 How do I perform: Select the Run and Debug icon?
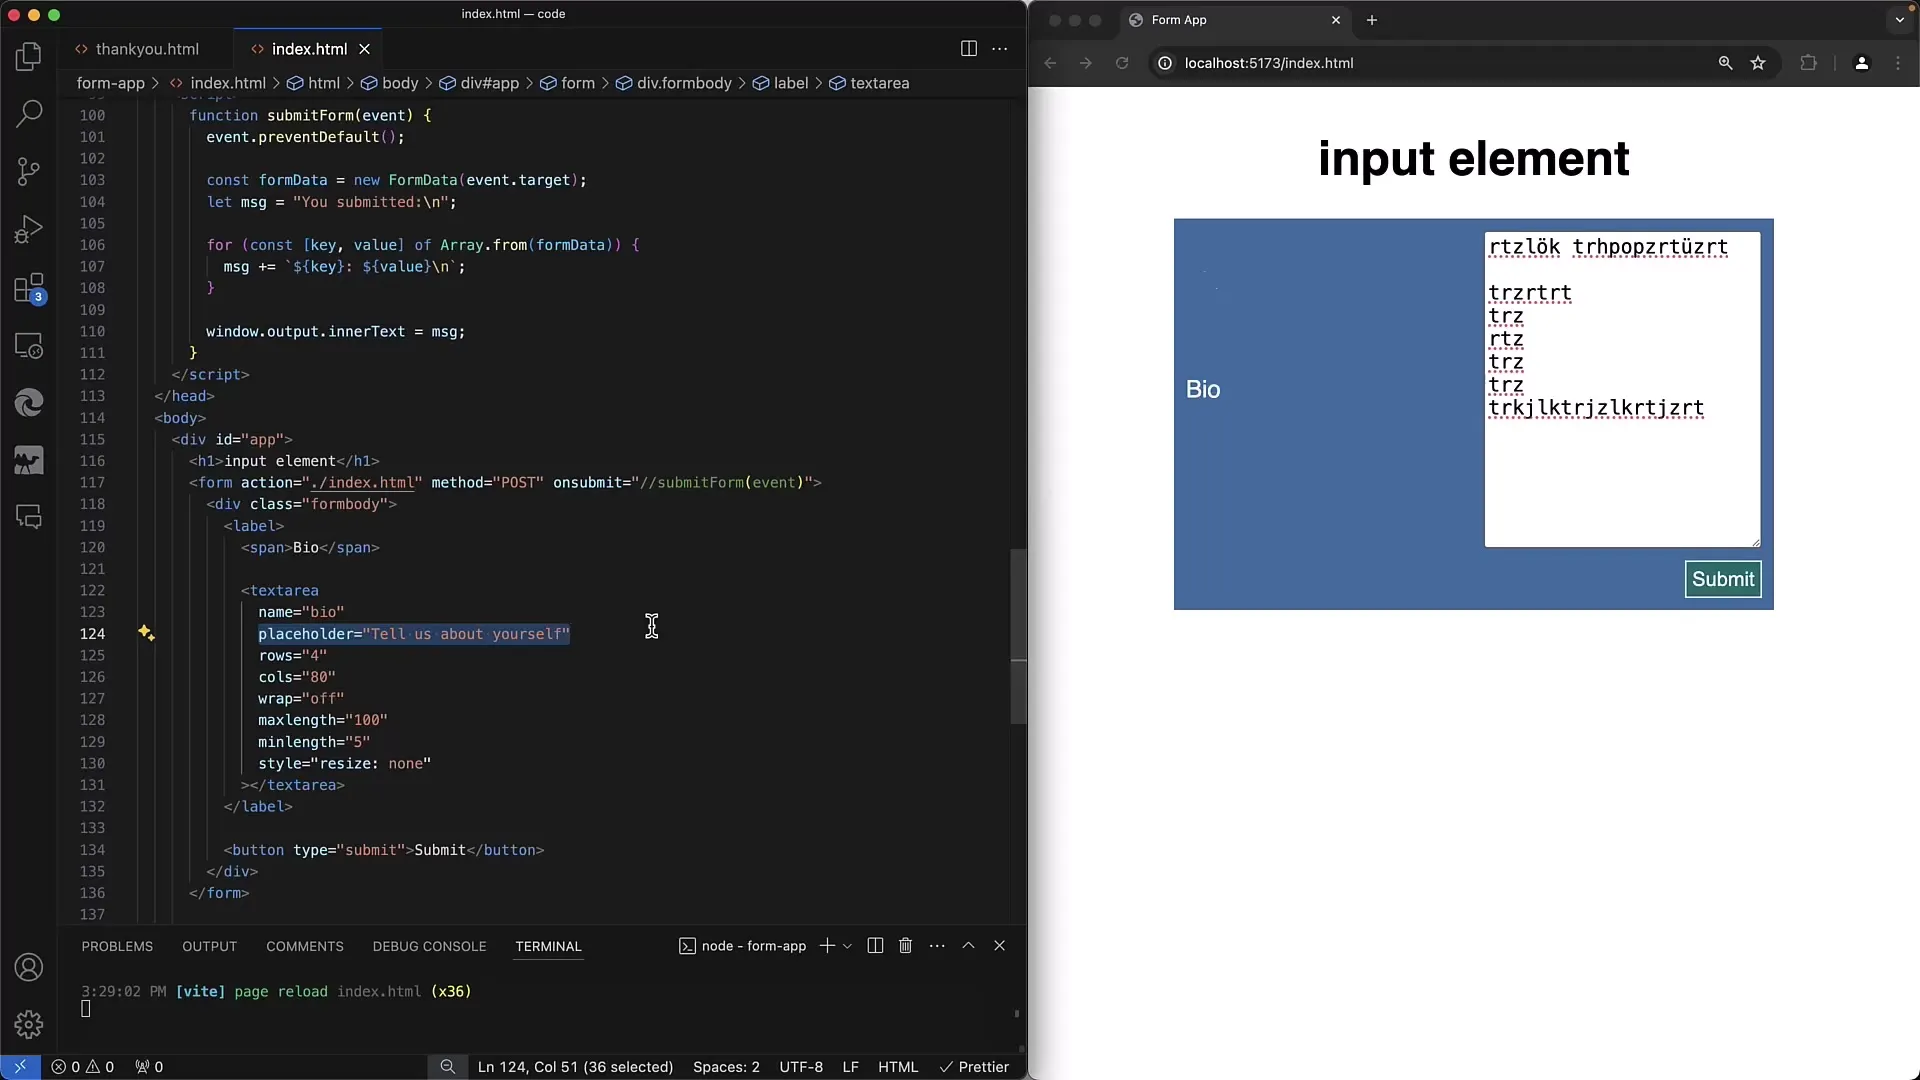[29, 229]
